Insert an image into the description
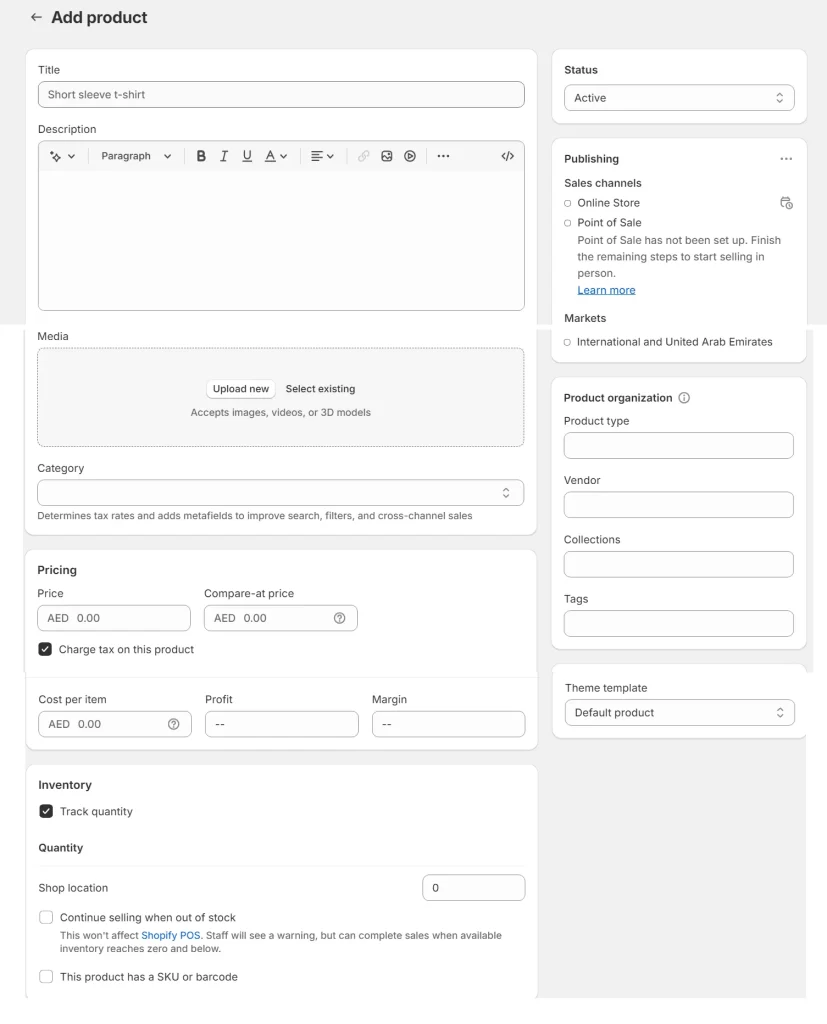This screenshot has height=1024, width=827. (x=387, y=156)
